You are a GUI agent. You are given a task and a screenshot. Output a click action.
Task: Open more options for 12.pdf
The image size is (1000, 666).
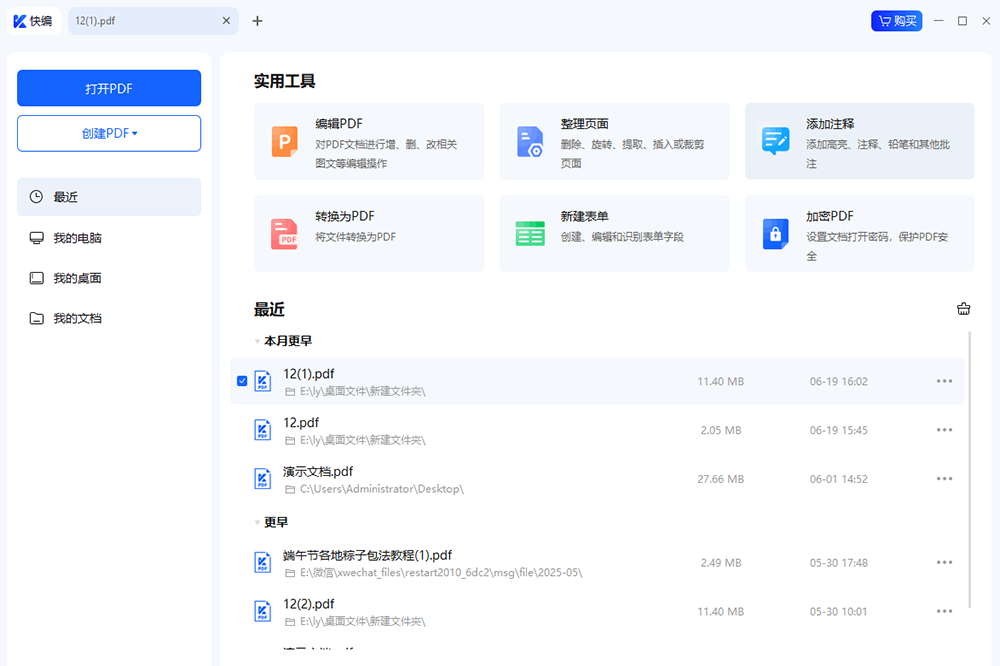tap(944, 430)
